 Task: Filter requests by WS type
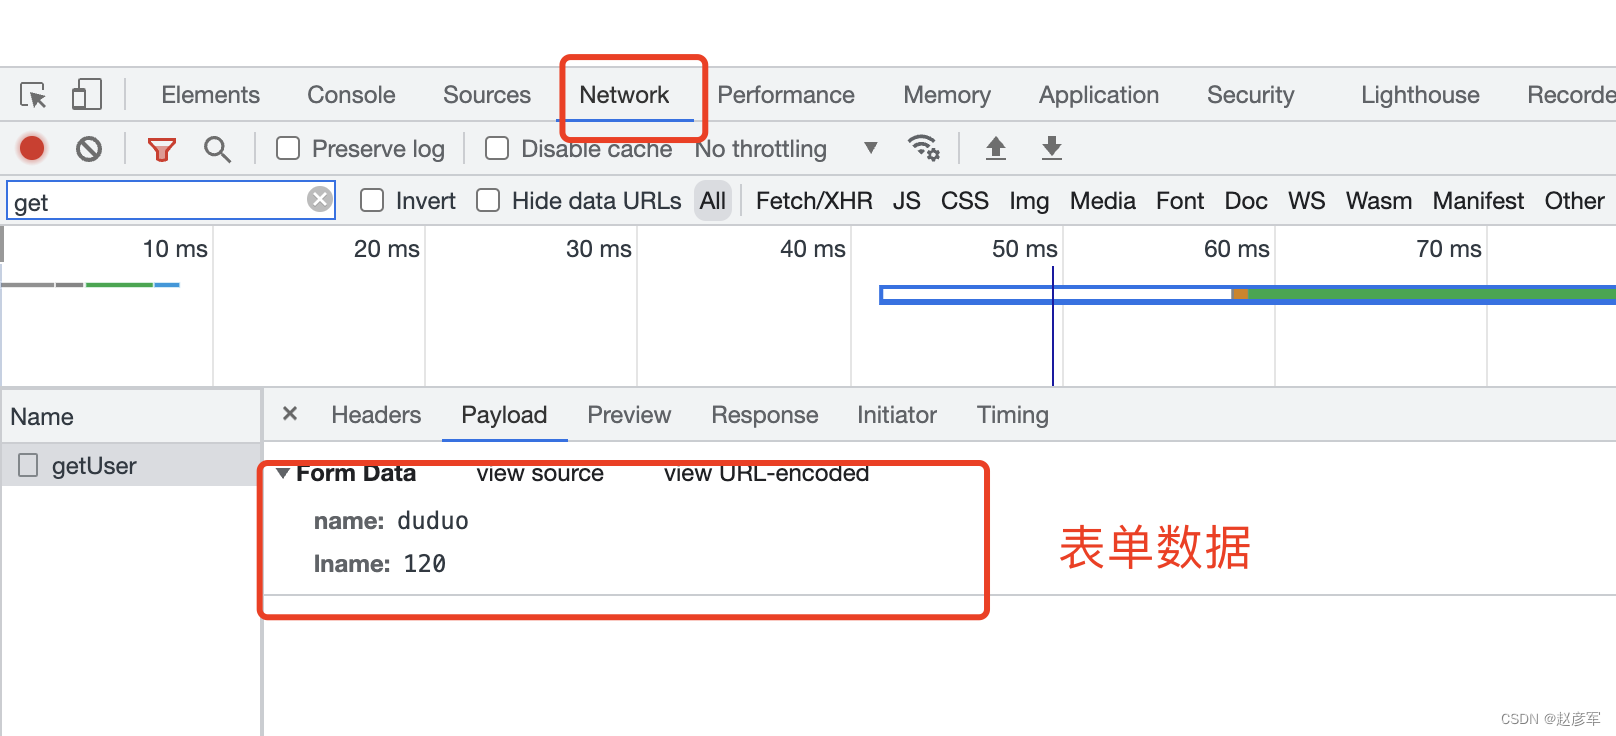(x=1307, y=201)
